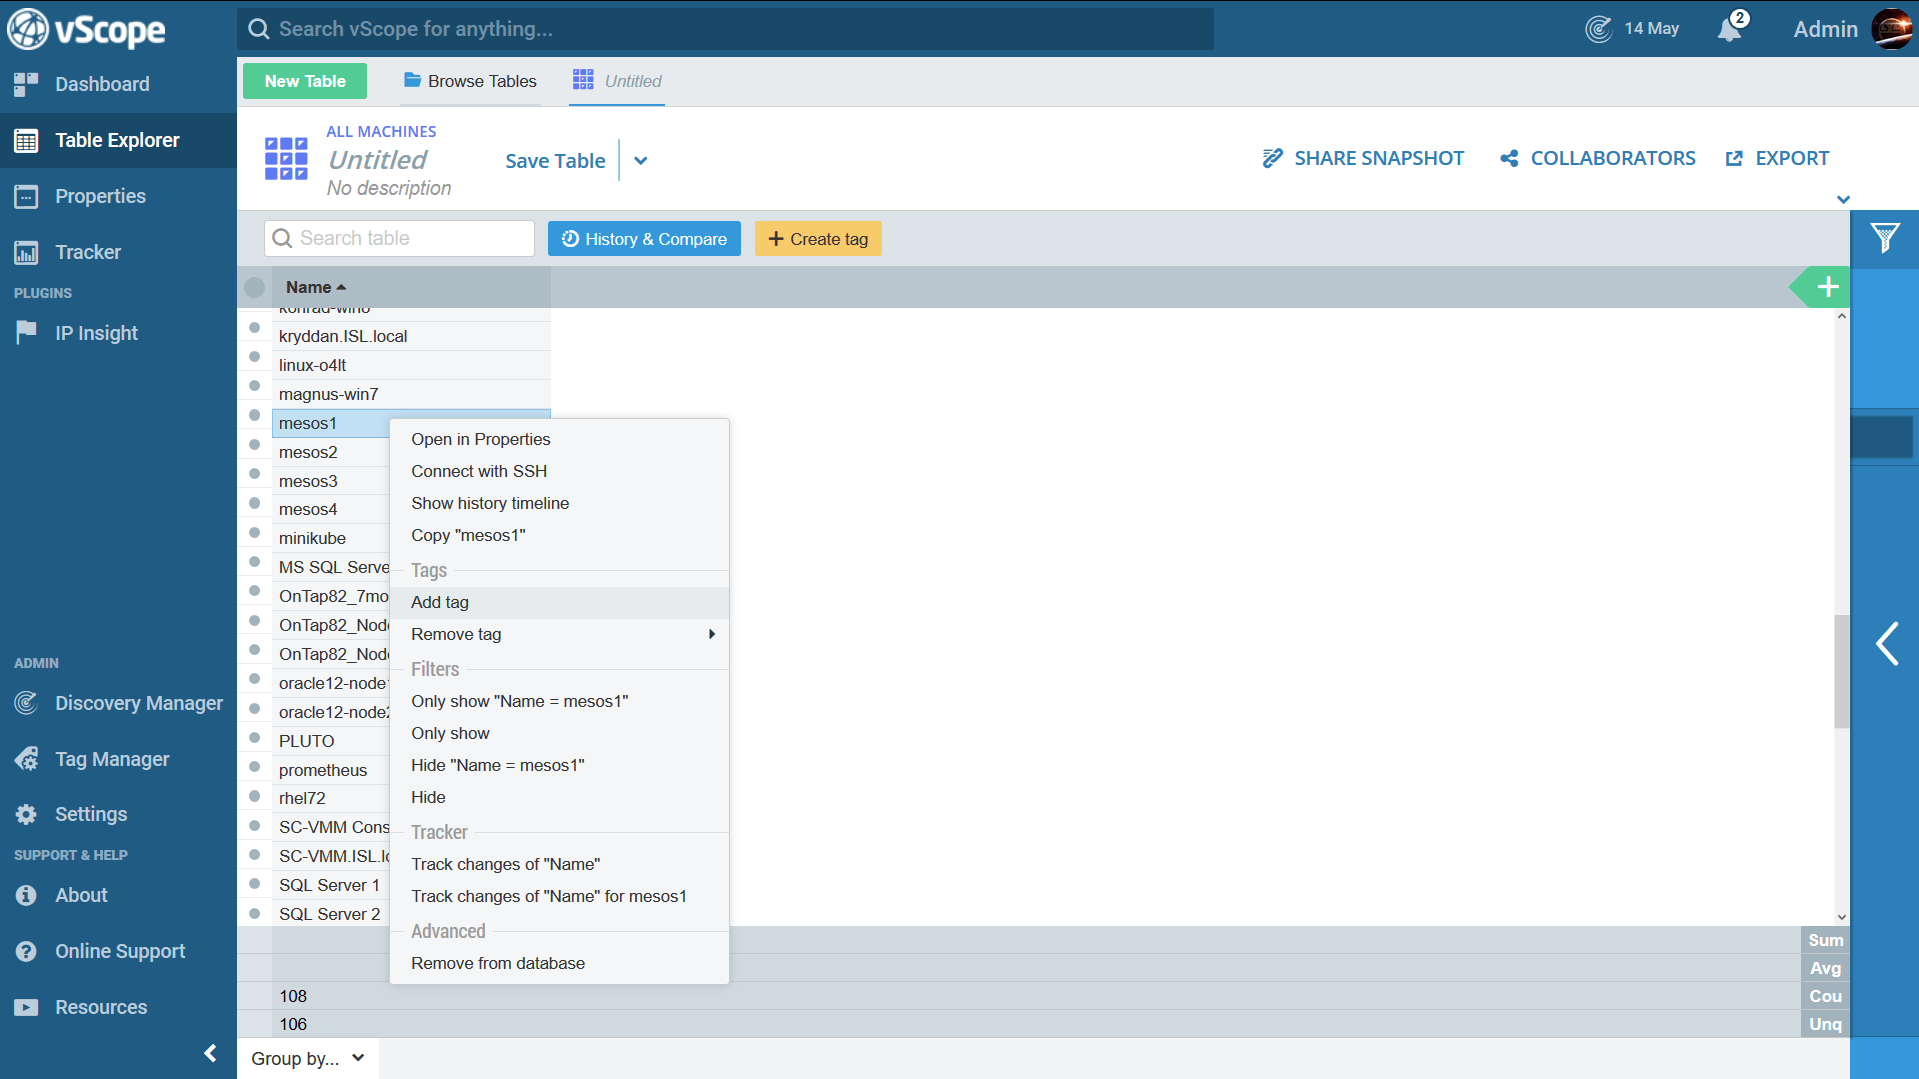Choose Remove from database
Image resolution: width=1919 pixels, height=1079 pixels.
[x=559, y=963]
